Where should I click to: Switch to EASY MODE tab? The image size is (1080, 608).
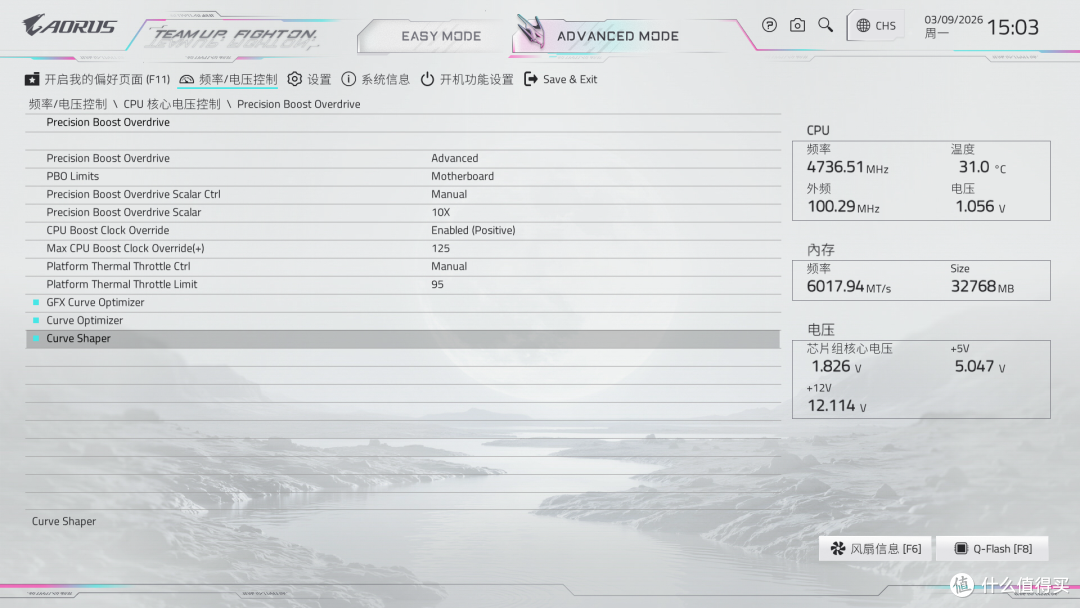click(x=441, y=36)
